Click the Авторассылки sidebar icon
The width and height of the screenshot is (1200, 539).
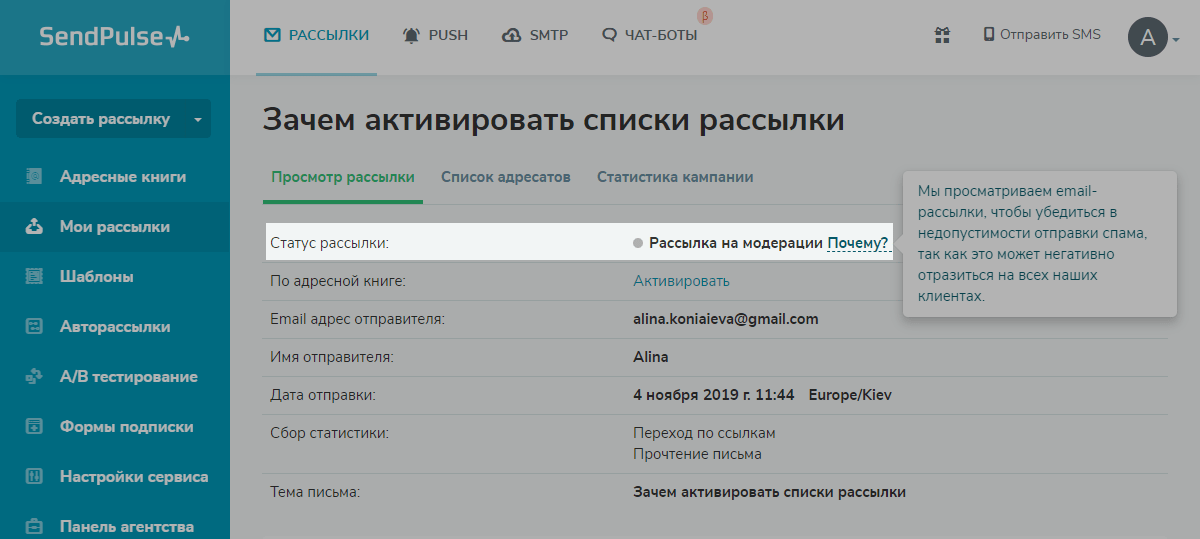coord(34,327)
